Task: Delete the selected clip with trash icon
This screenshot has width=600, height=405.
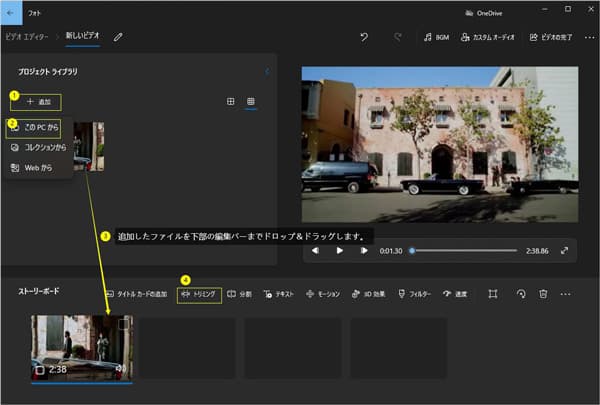Action: coord(543,294)
